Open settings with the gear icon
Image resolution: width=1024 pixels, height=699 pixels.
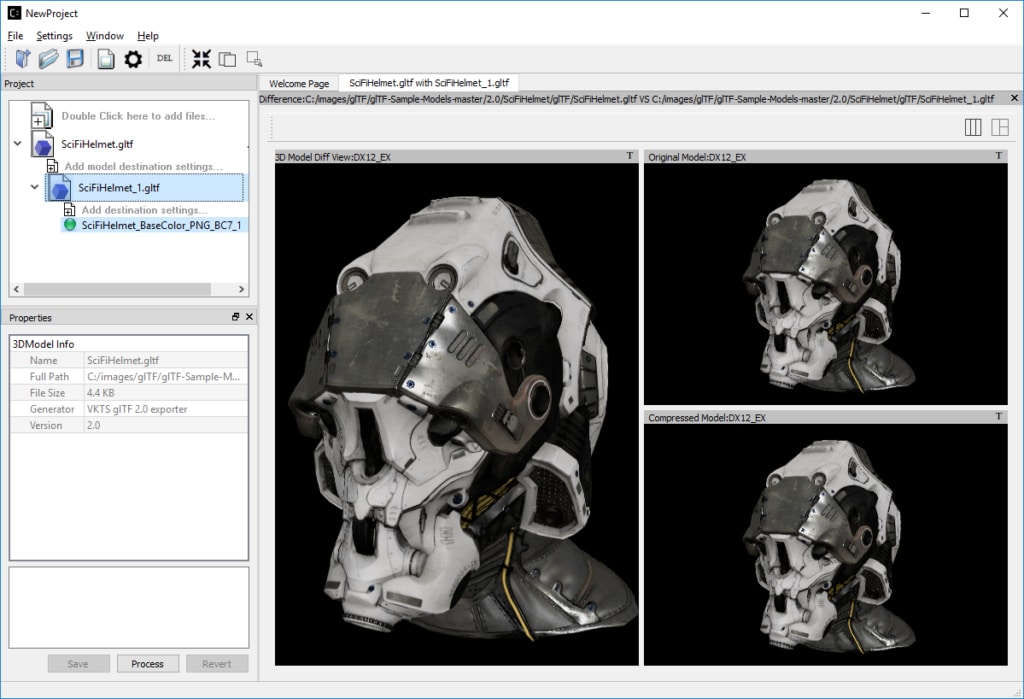pyautogui.click(x=133, y=59)
